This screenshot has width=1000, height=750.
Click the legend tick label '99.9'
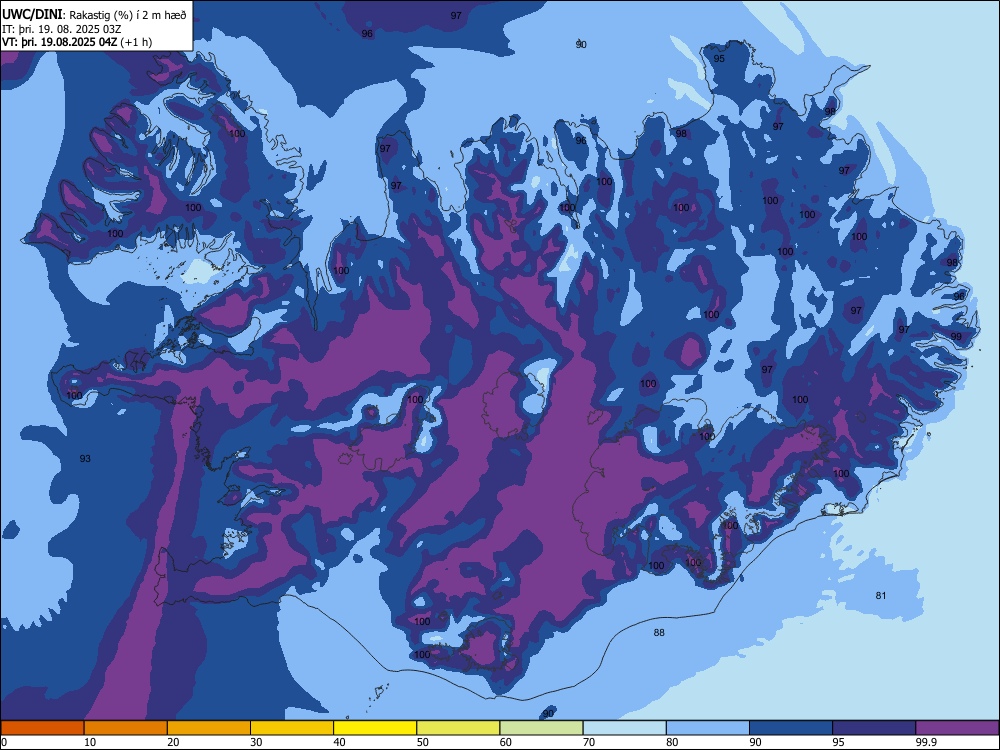coord(925,742)
